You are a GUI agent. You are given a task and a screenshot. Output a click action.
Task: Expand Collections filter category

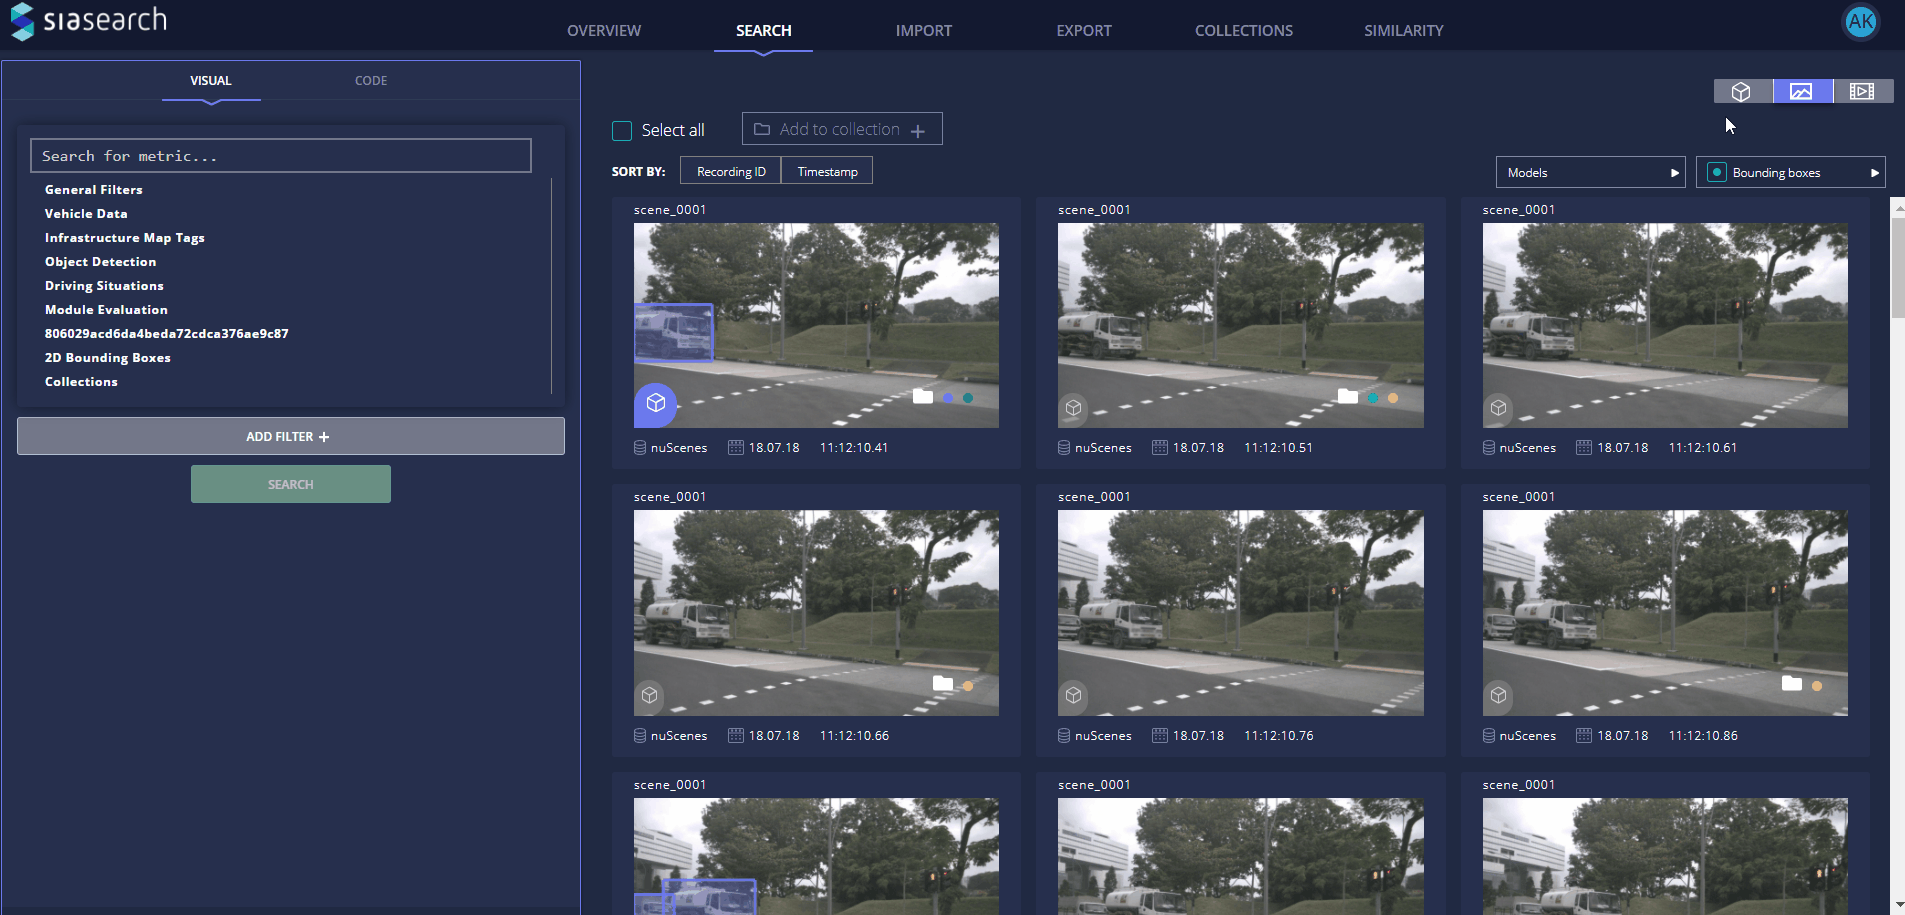coord(81,382)
